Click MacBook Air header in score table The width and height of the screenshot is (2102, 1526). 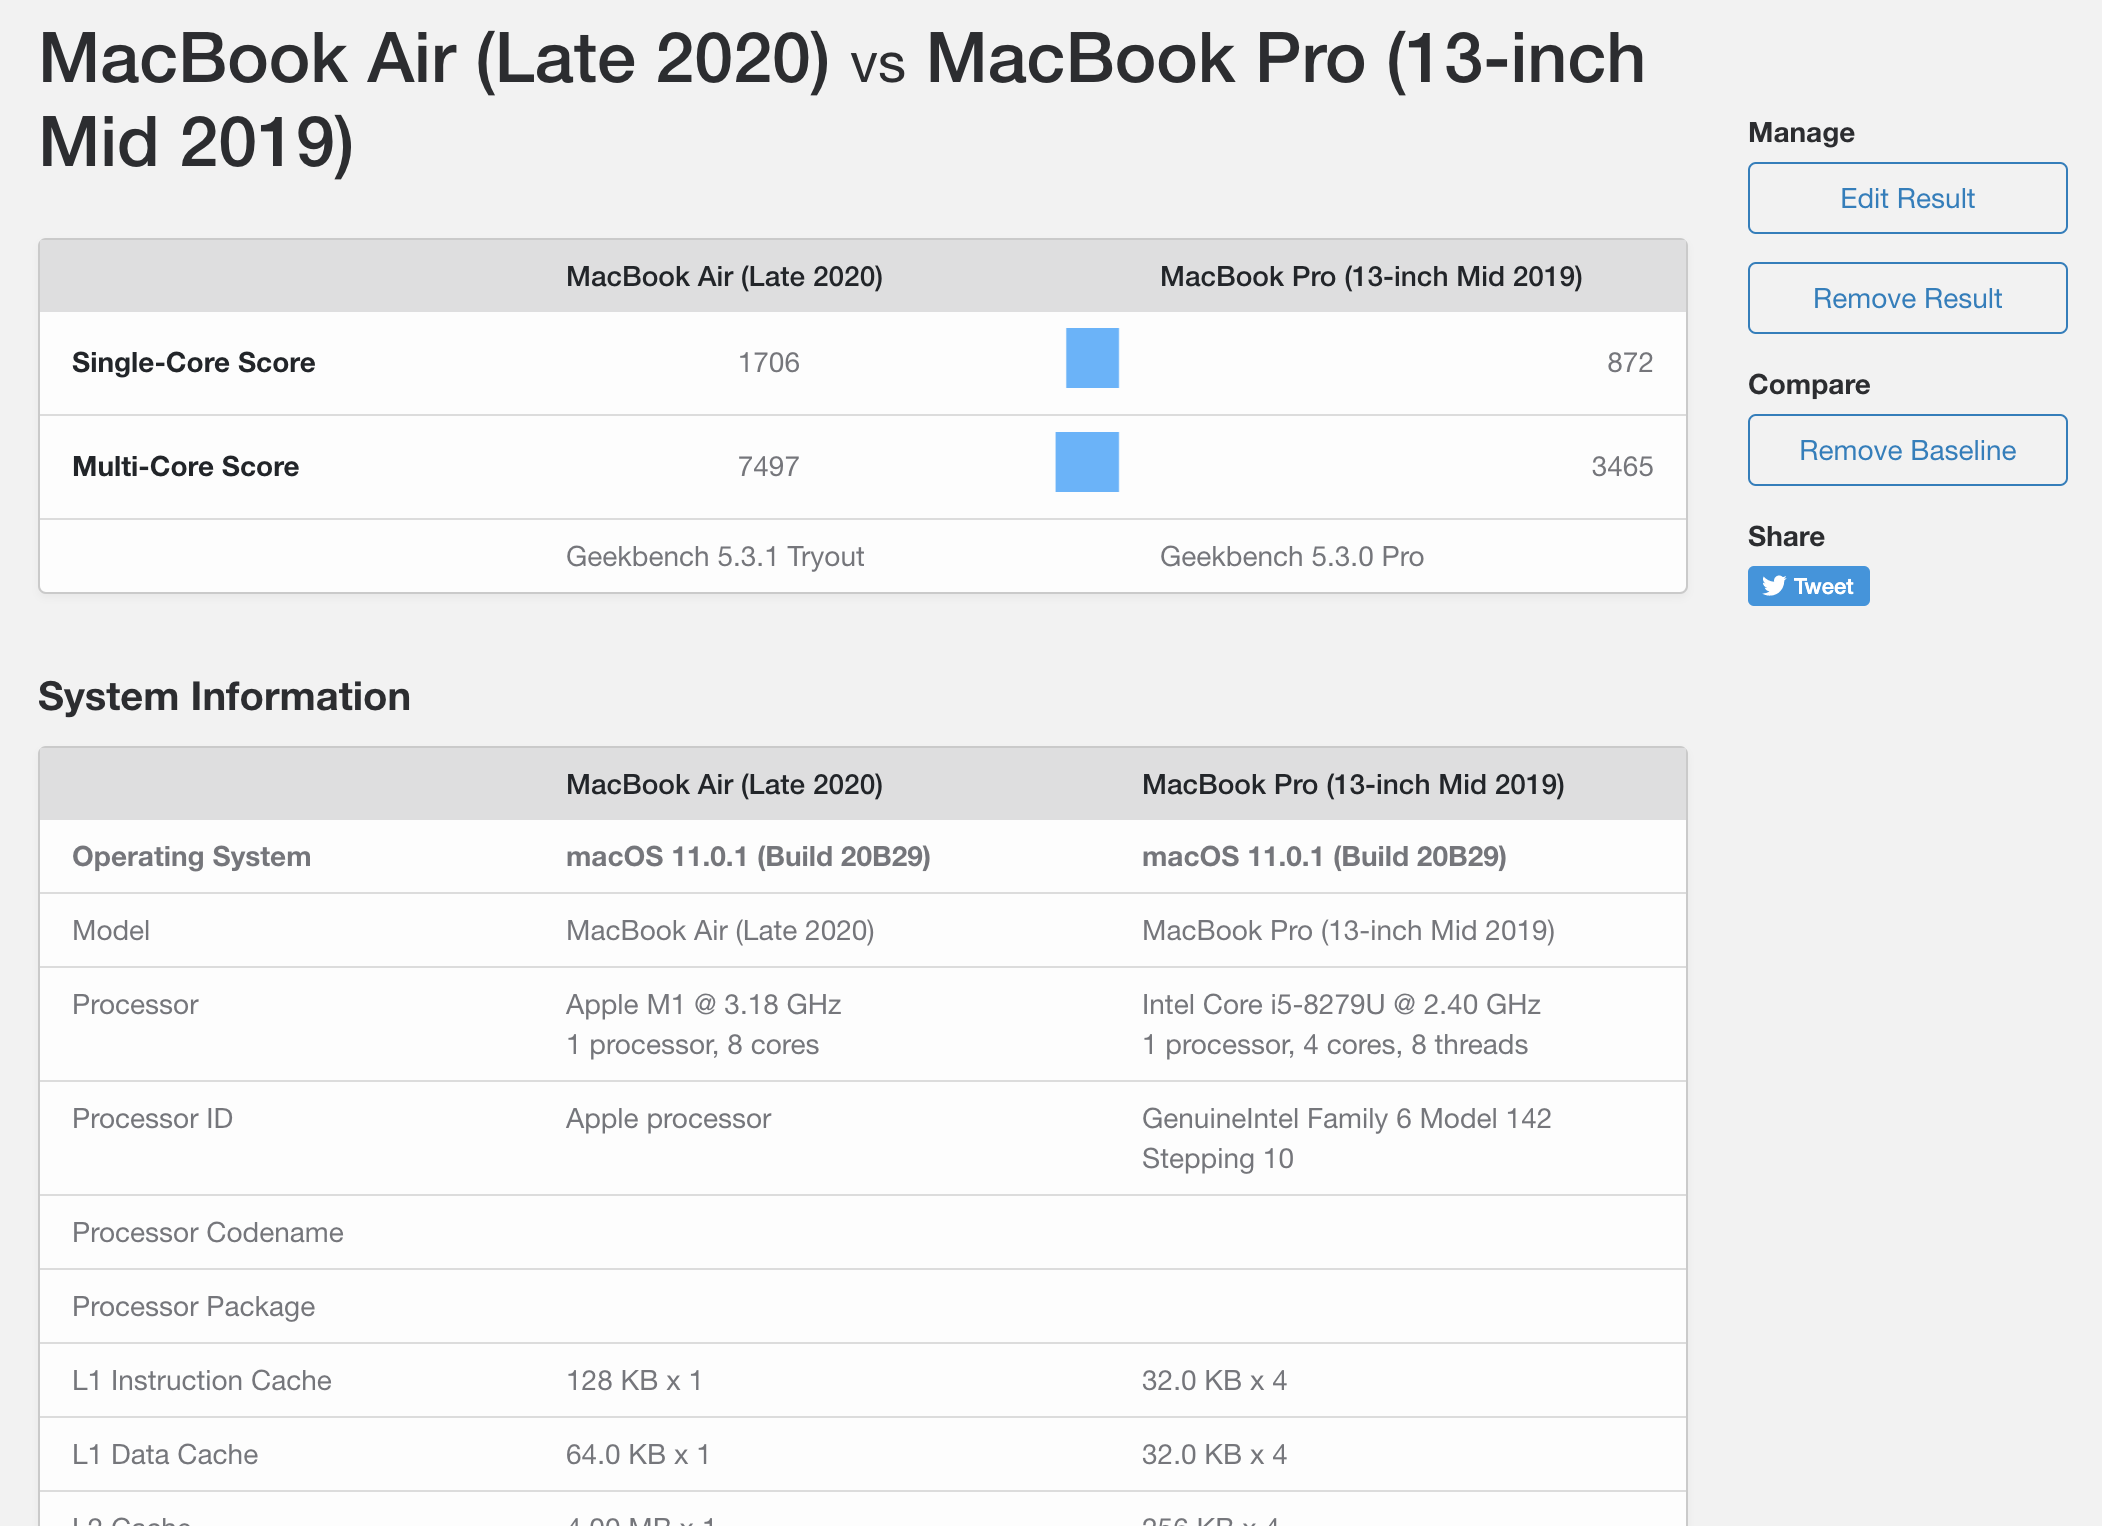click(724, 277)
